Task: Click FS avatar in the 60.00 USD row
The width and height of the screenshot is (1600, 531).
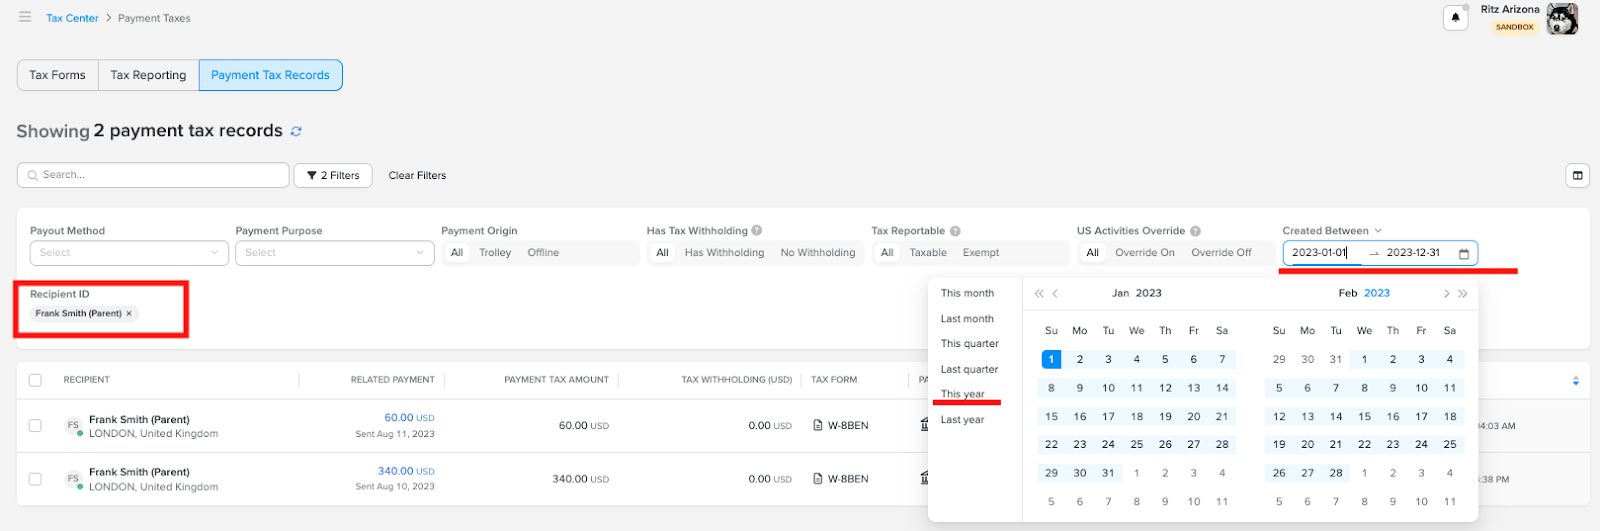Action: [73, 425]
